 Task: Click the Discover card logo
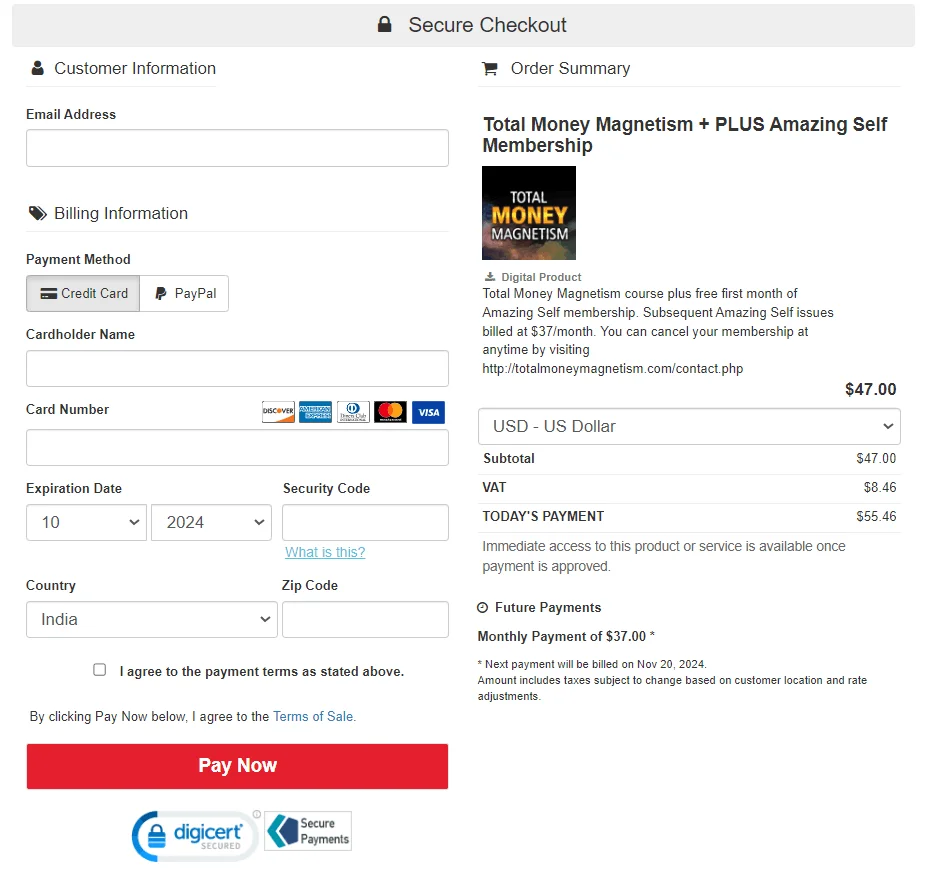(x=278, y=411)
